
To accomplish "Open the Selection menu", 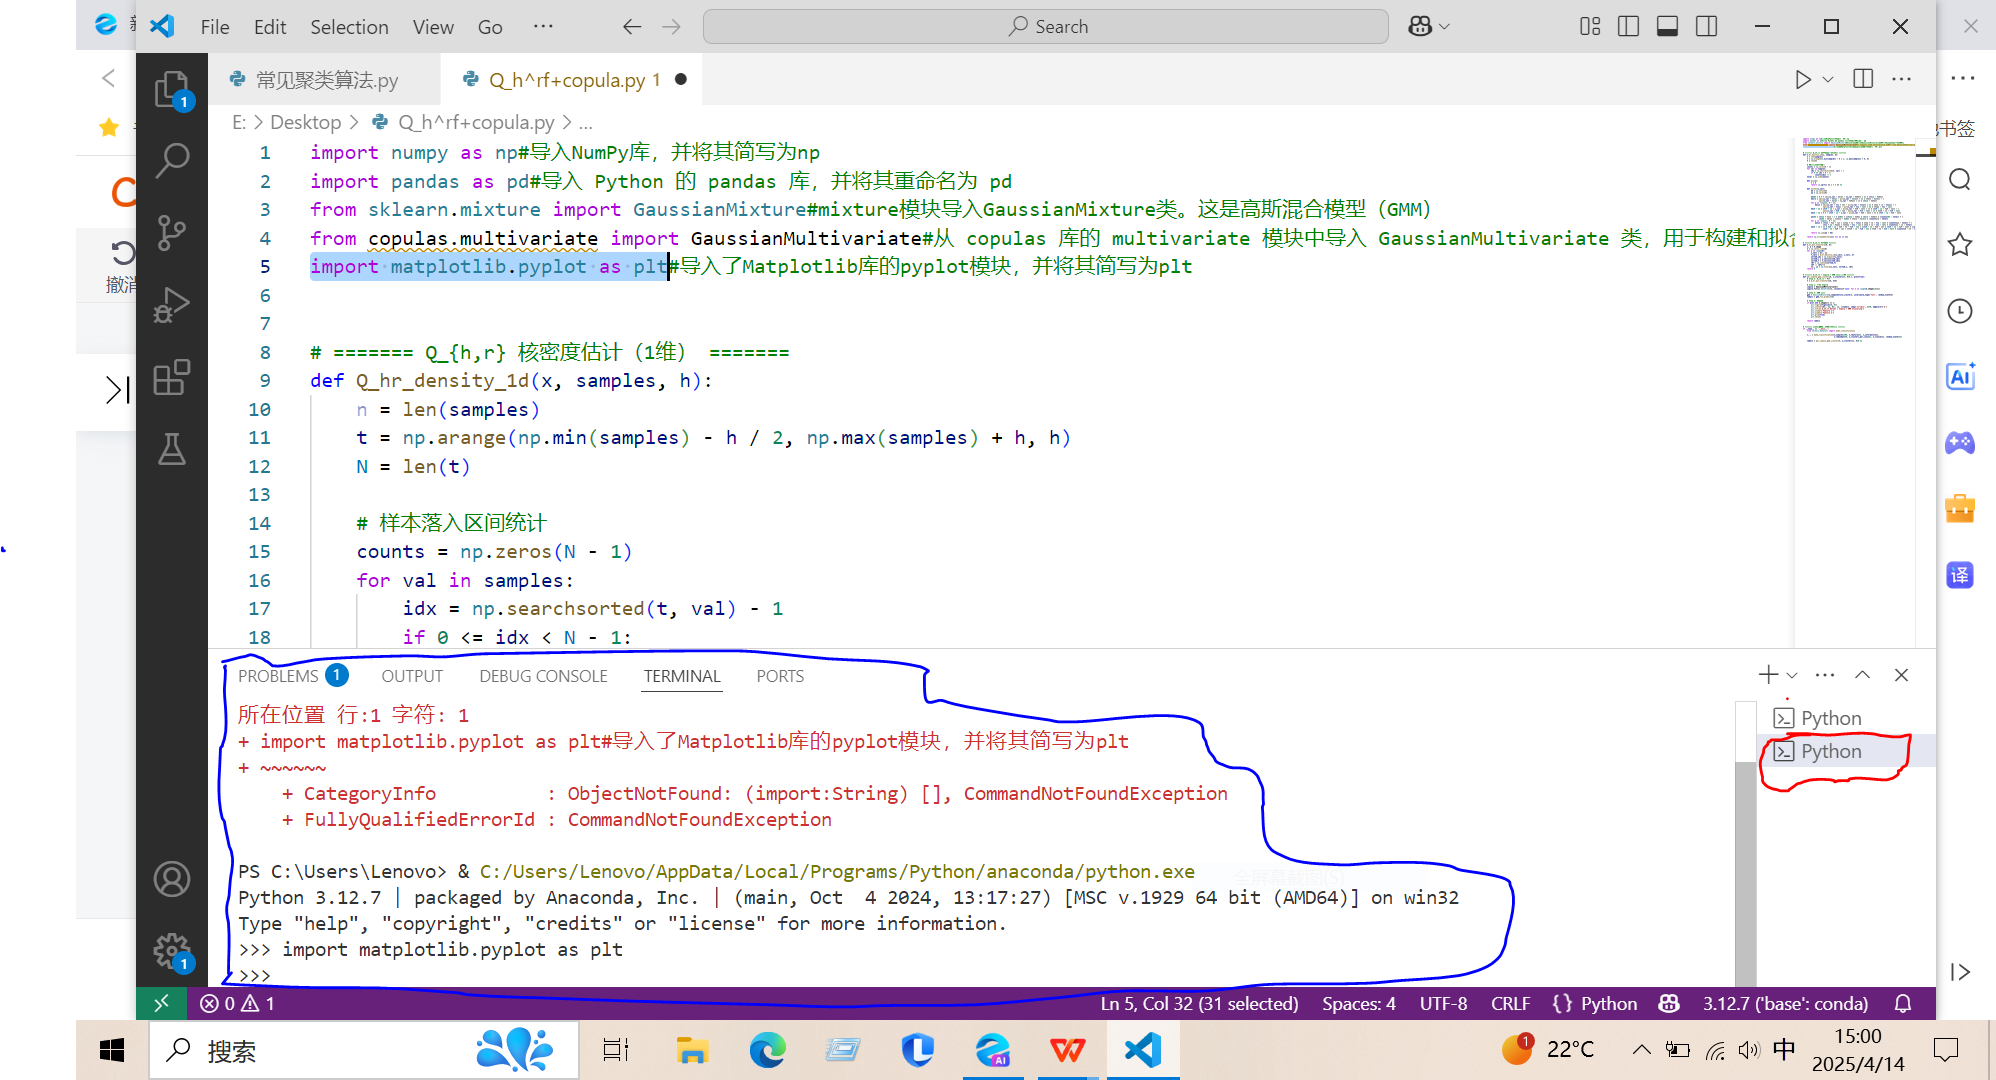I will tap(349, 27).
